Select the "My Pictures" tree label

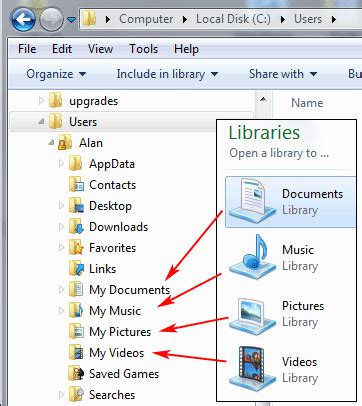[120, 332]
